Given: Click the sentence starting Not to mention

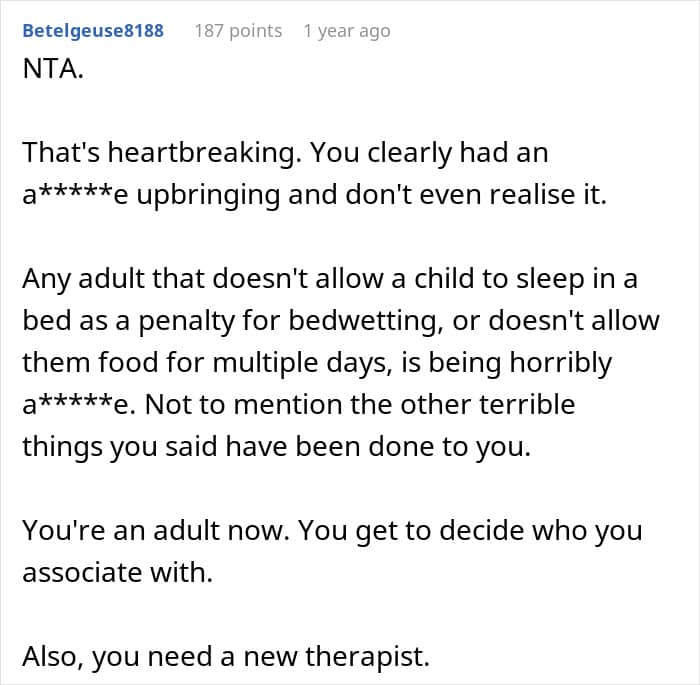Looking at the screenshot, I should click(x=360, y=404).
